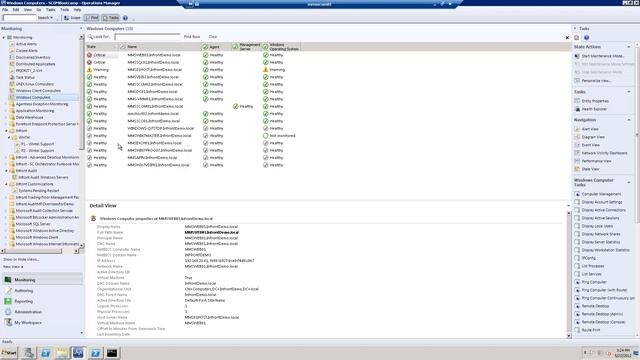Switch to the Monitoring workspace
The height and width of the screenshot is (360, 640).
[x=42, y=280]
